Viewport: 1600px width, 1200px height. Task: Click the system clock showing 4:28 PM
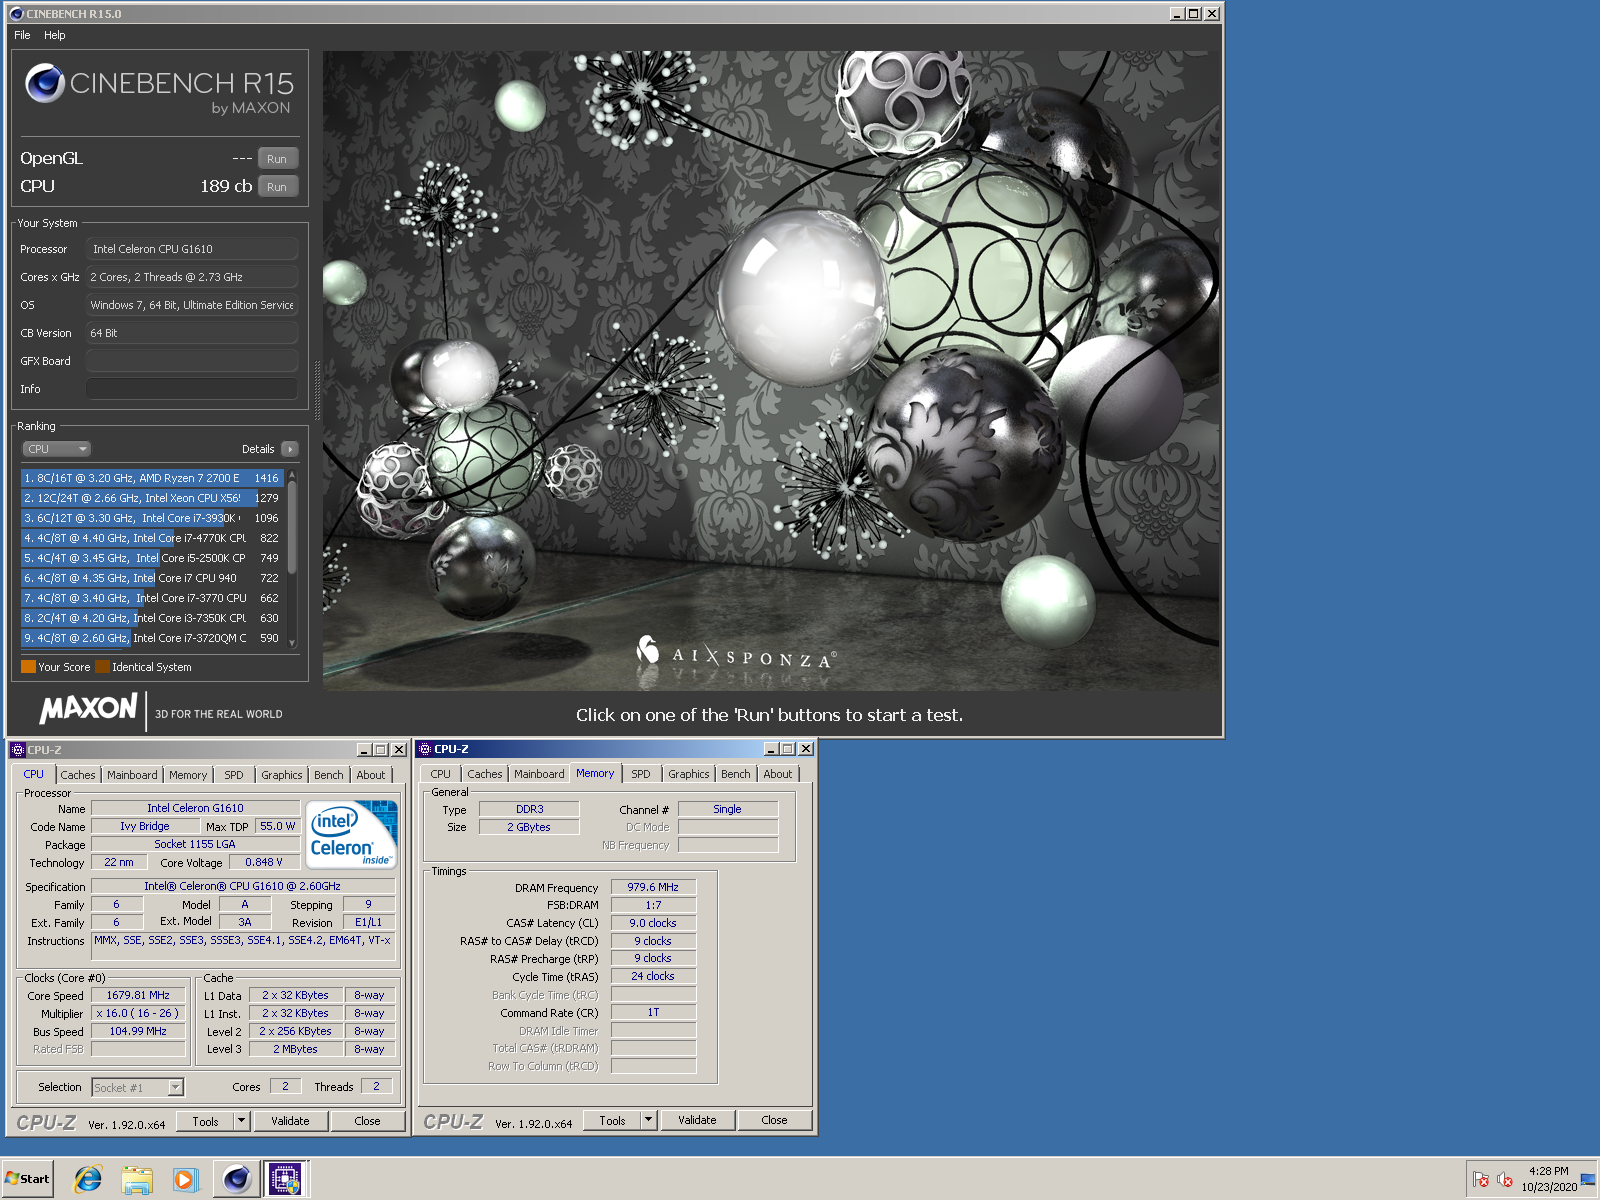pyautogui.click(x=1548, y=1171)
